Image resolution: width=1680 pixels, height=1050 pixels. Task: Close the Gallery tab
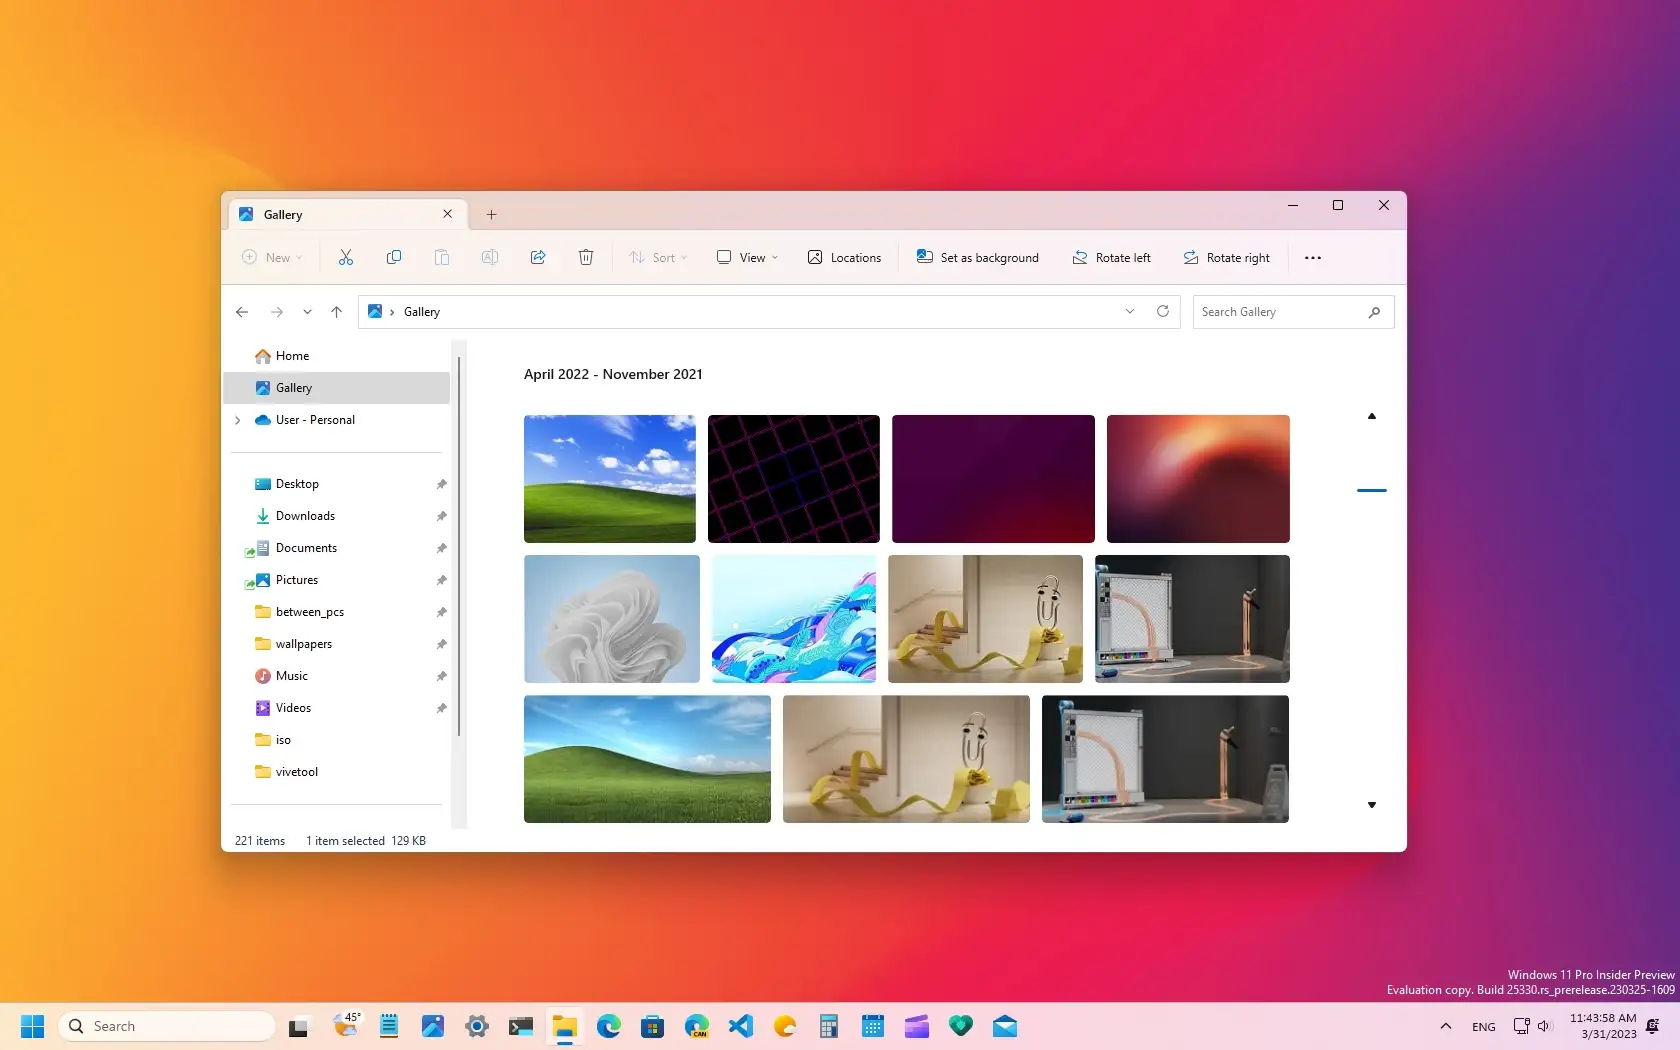447,214
